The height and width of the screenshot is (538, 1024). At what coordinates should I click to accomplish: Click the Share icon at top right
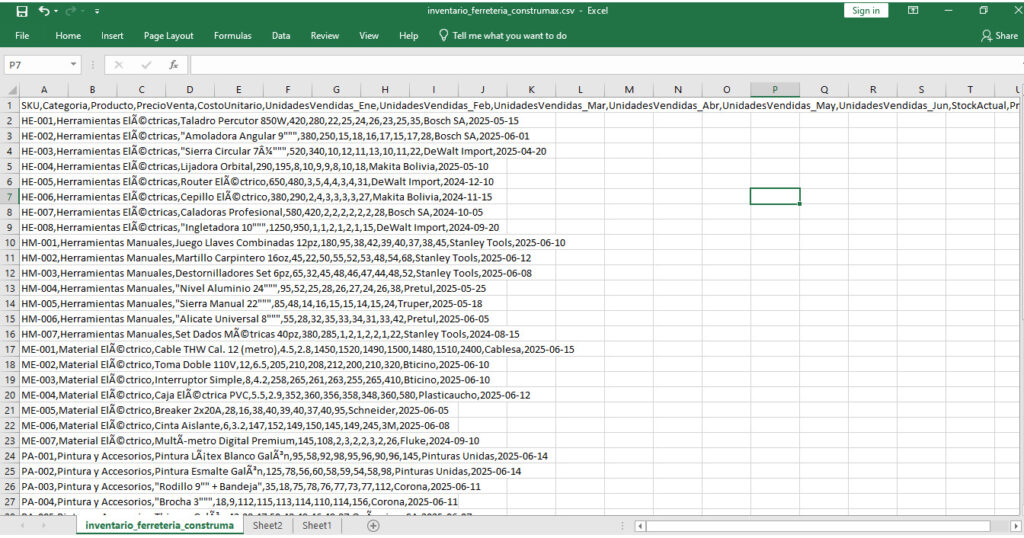point(998,36)
